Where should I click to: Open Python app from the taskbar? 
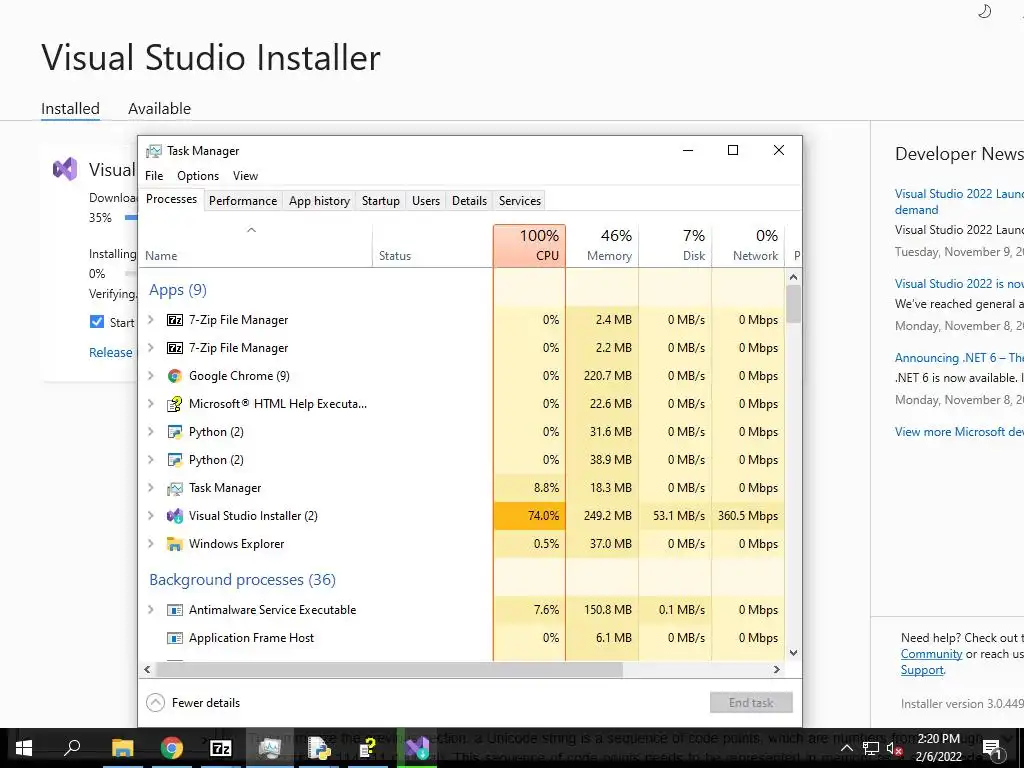click(x=319, y=748)
